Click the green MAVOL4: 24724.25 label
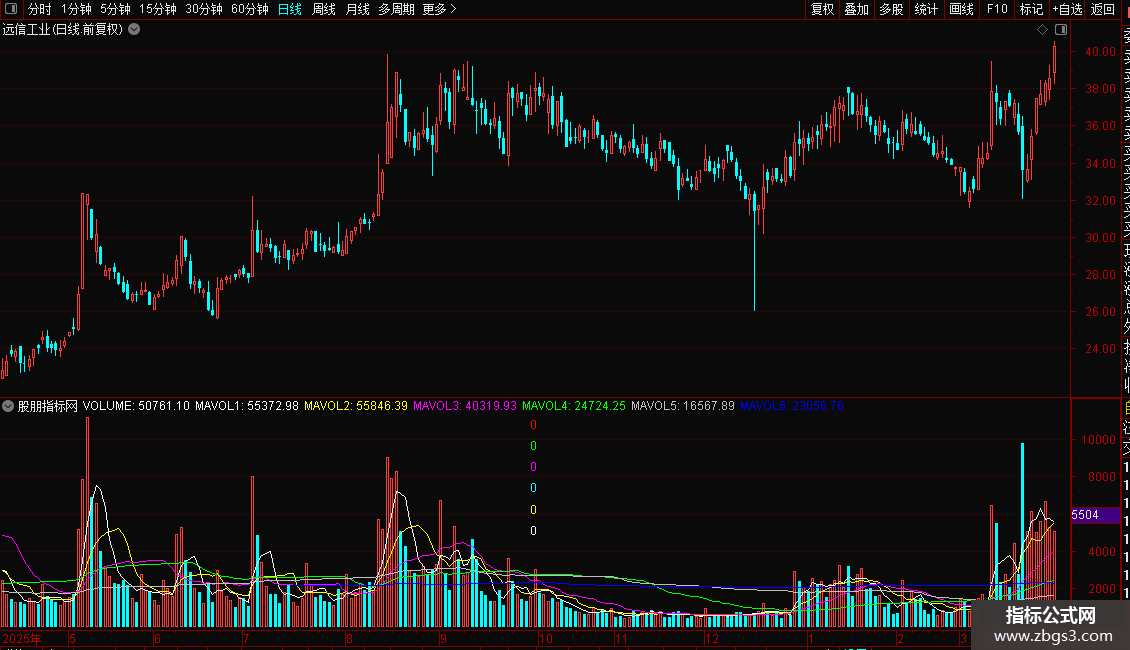The width and height of the screenshot is (1130, 650). pyautogui.click(x=574, y=406)
